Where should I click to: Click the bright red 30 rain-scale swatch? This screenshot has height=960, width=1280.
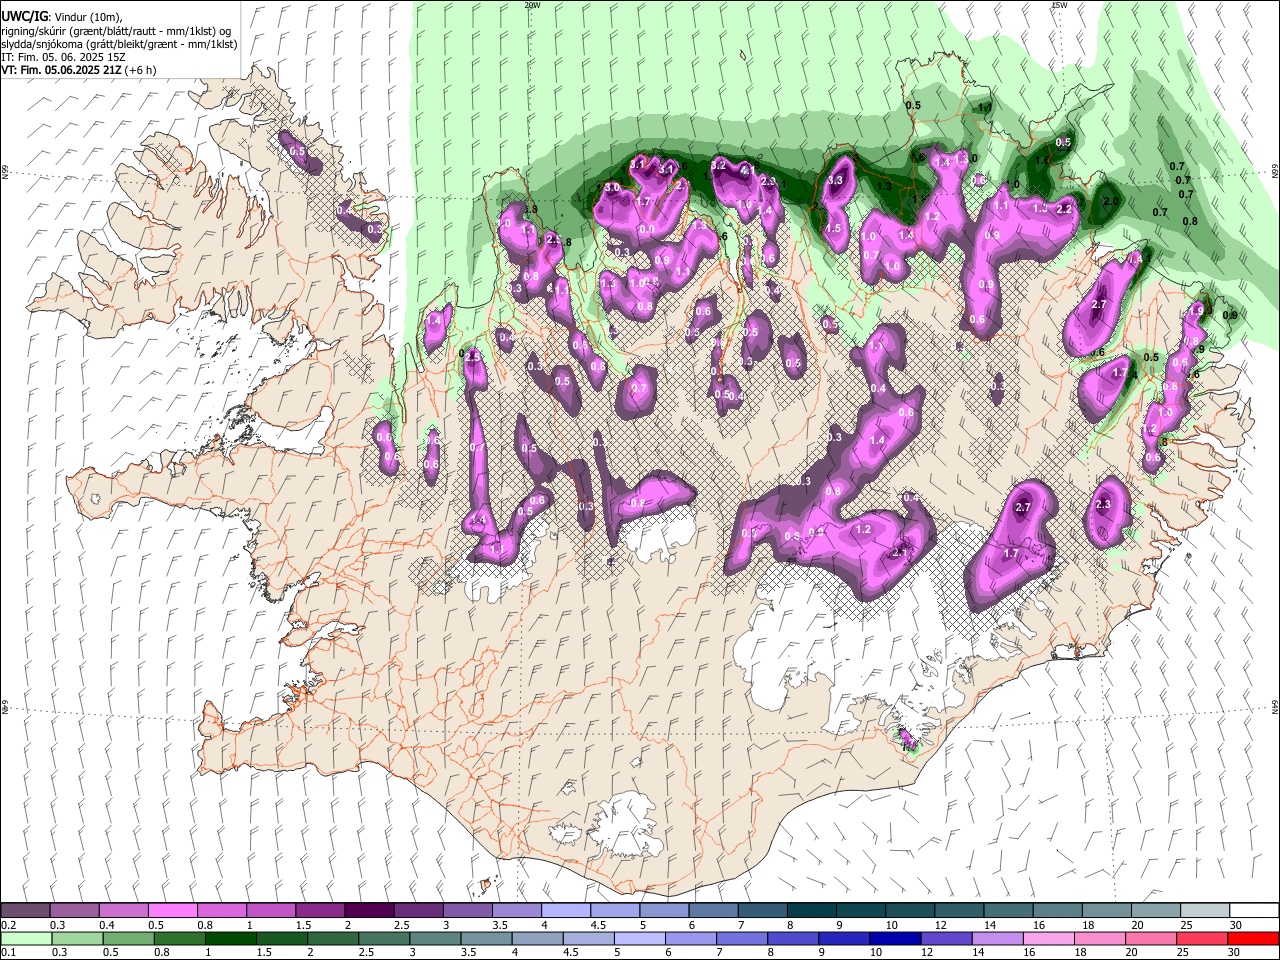(1252, 938)
